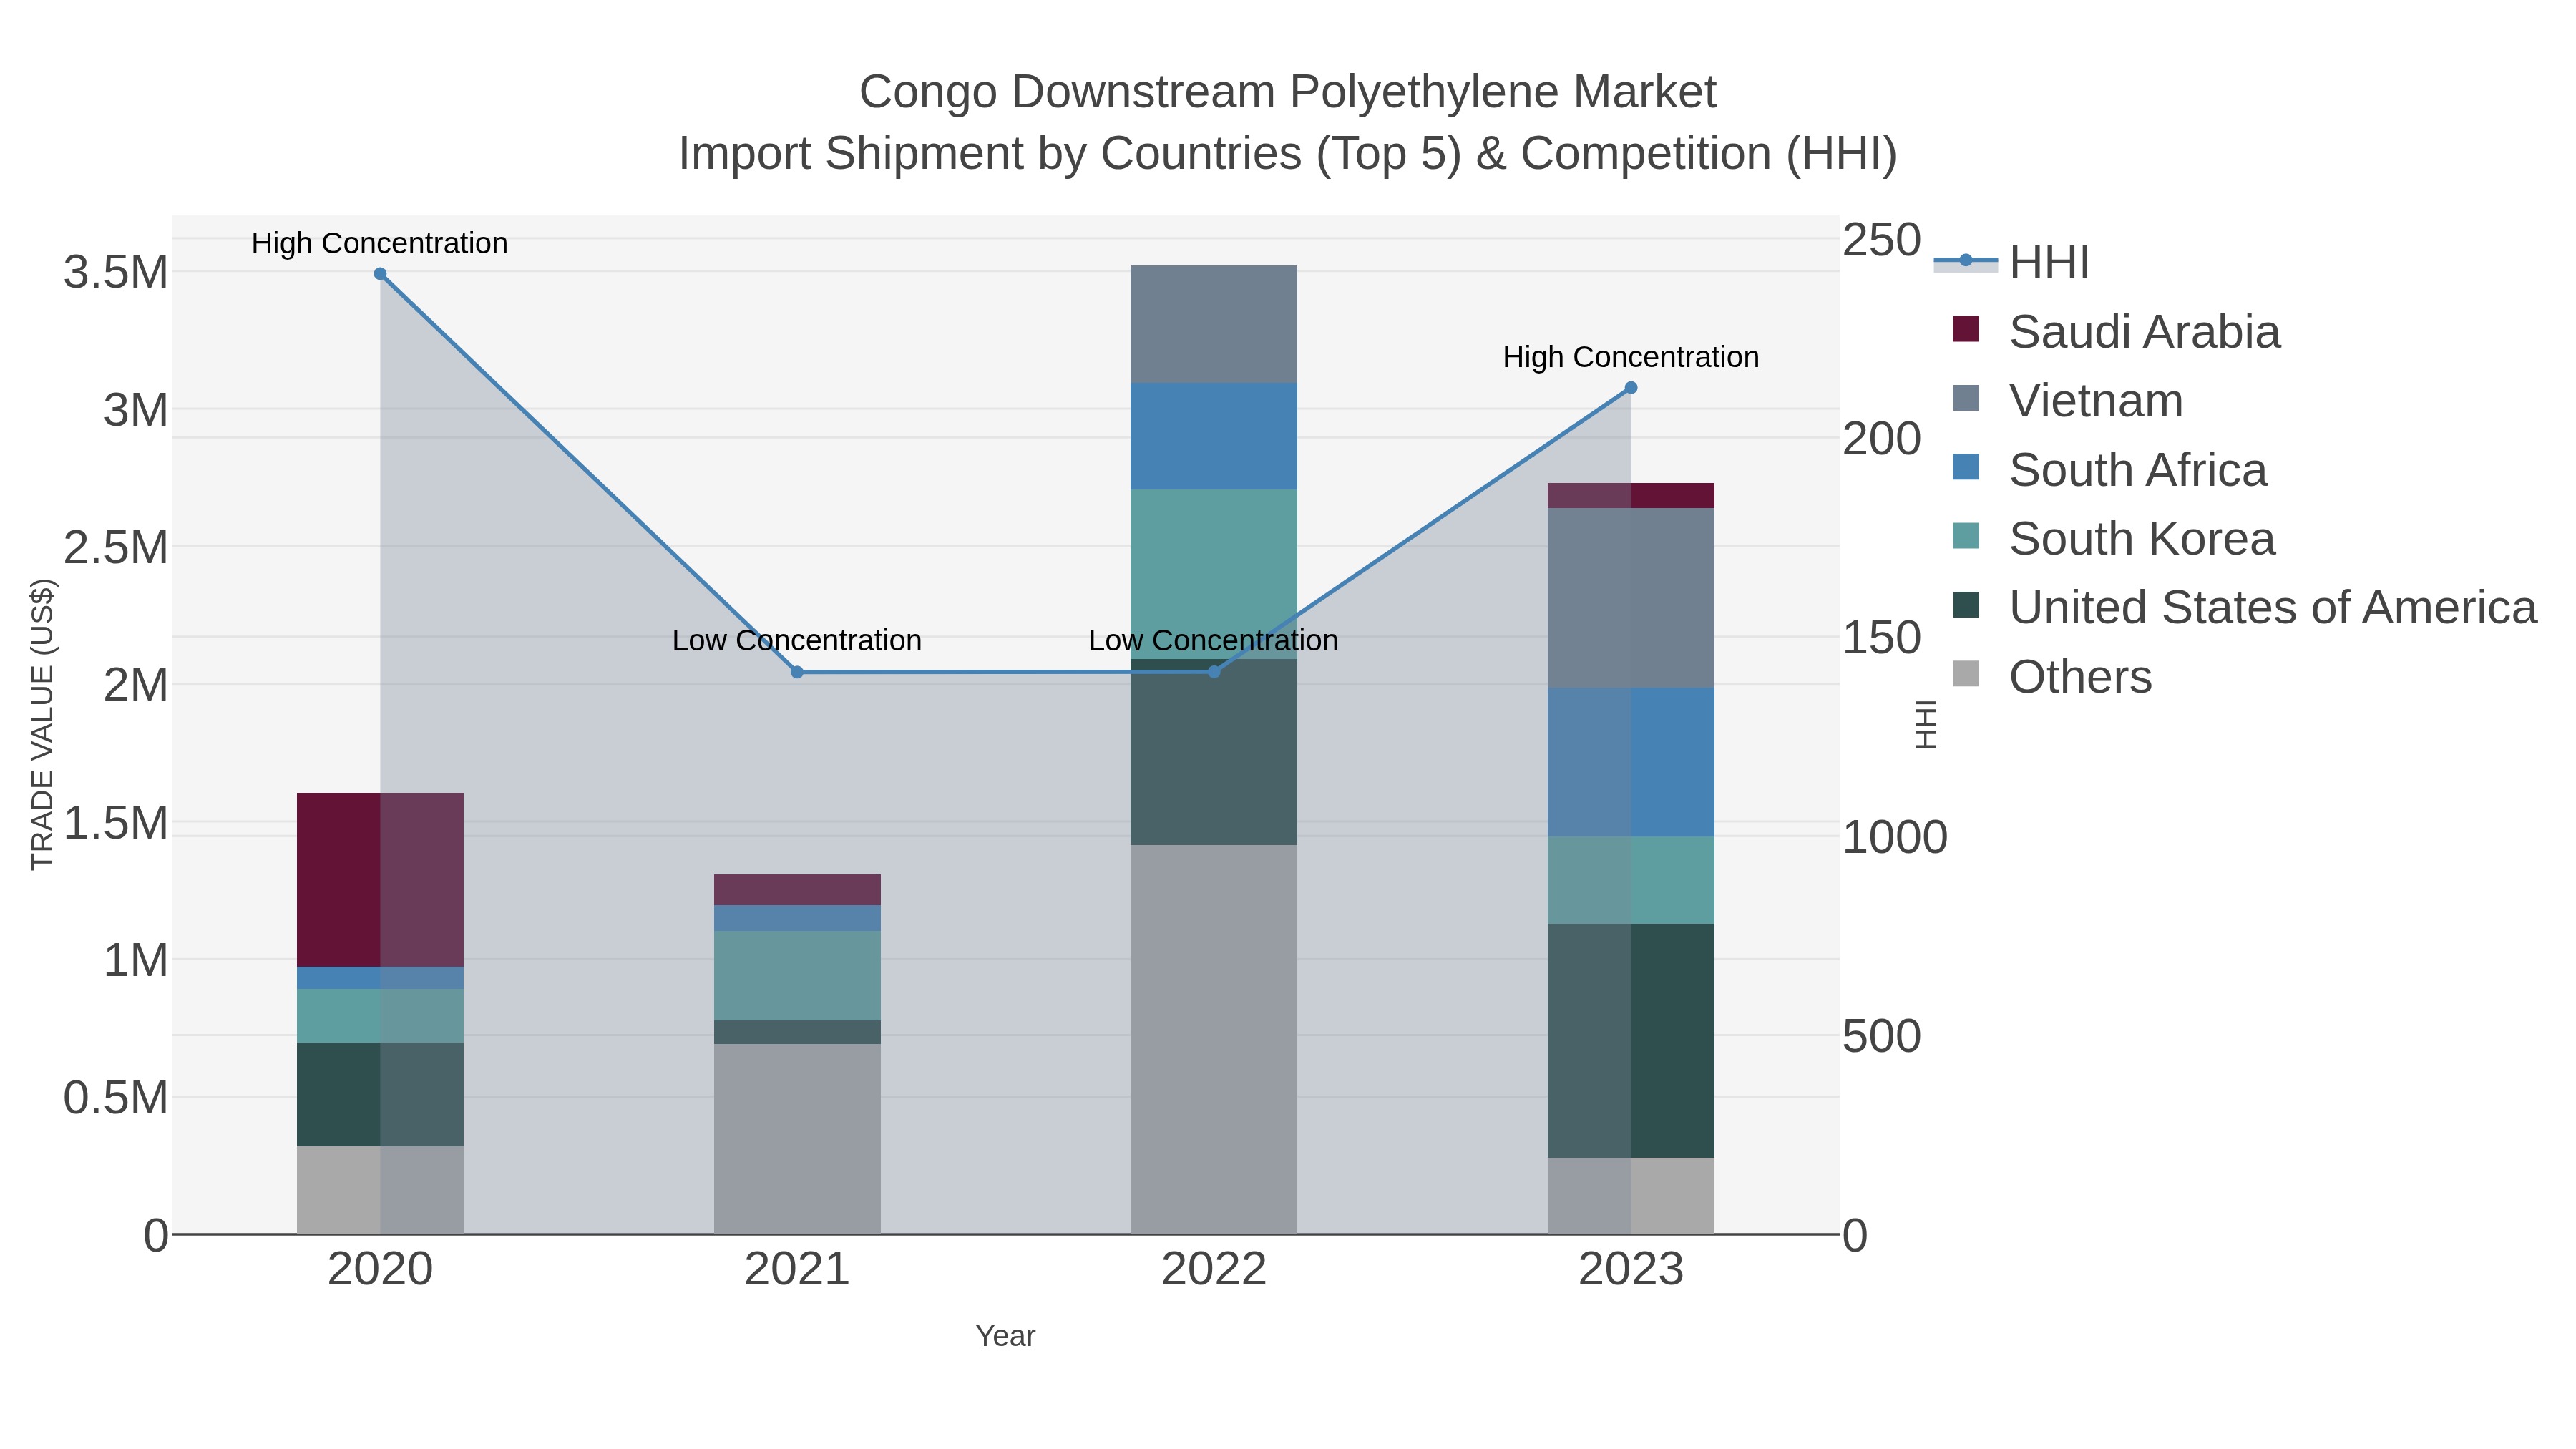Click the '500' HHI axis tick label
Image resolution: width=2576 pixels, height=1449 pixels.
(x=1882, y=1036)
